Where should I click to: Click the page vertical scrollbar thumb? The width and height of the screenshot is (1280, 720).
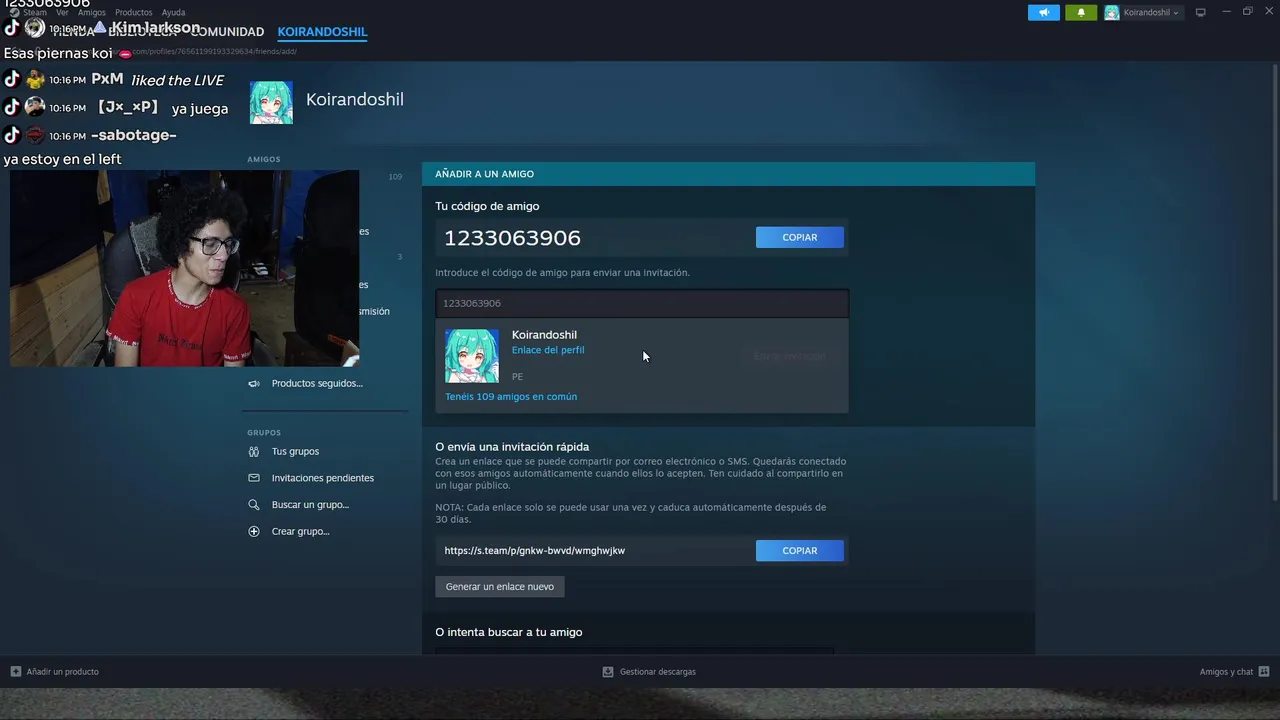click(x=1274, y=280)
